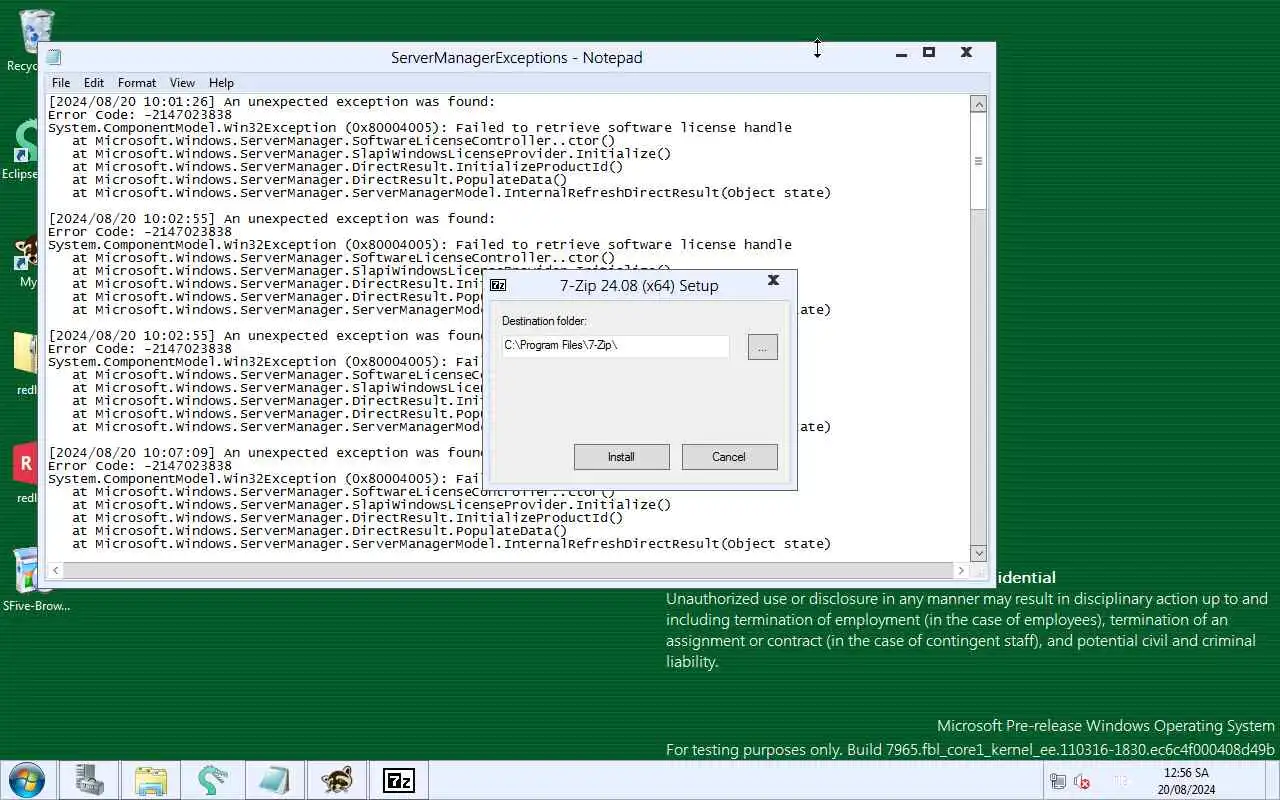Open Notepad's View menu
Viewport: 1280px width, 800px height.
[x=182, y=83]
